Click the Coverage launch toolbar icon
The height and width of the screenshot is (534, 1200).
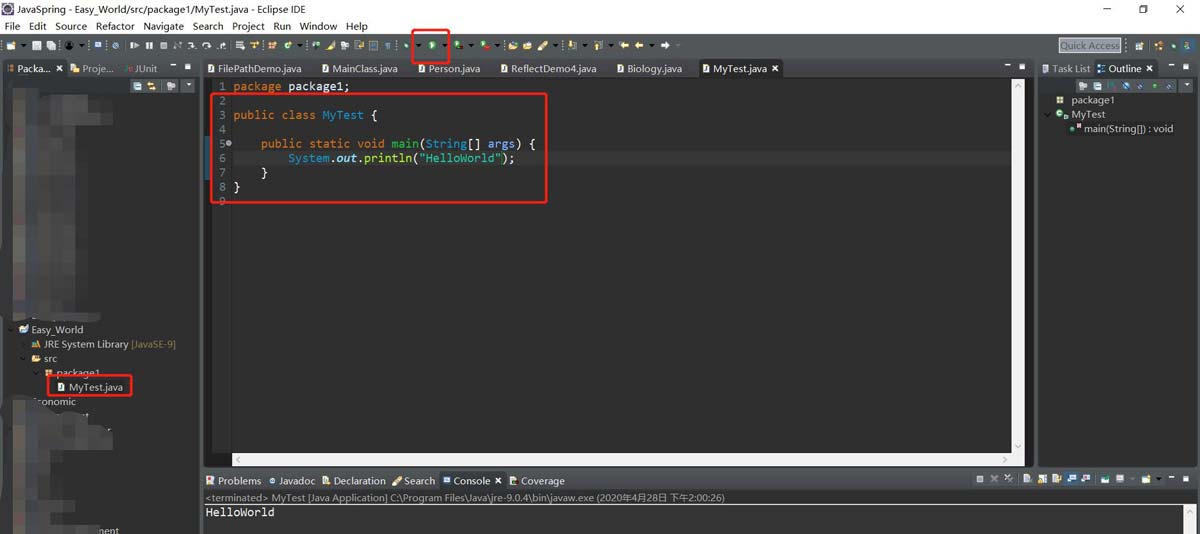(457, 45)
